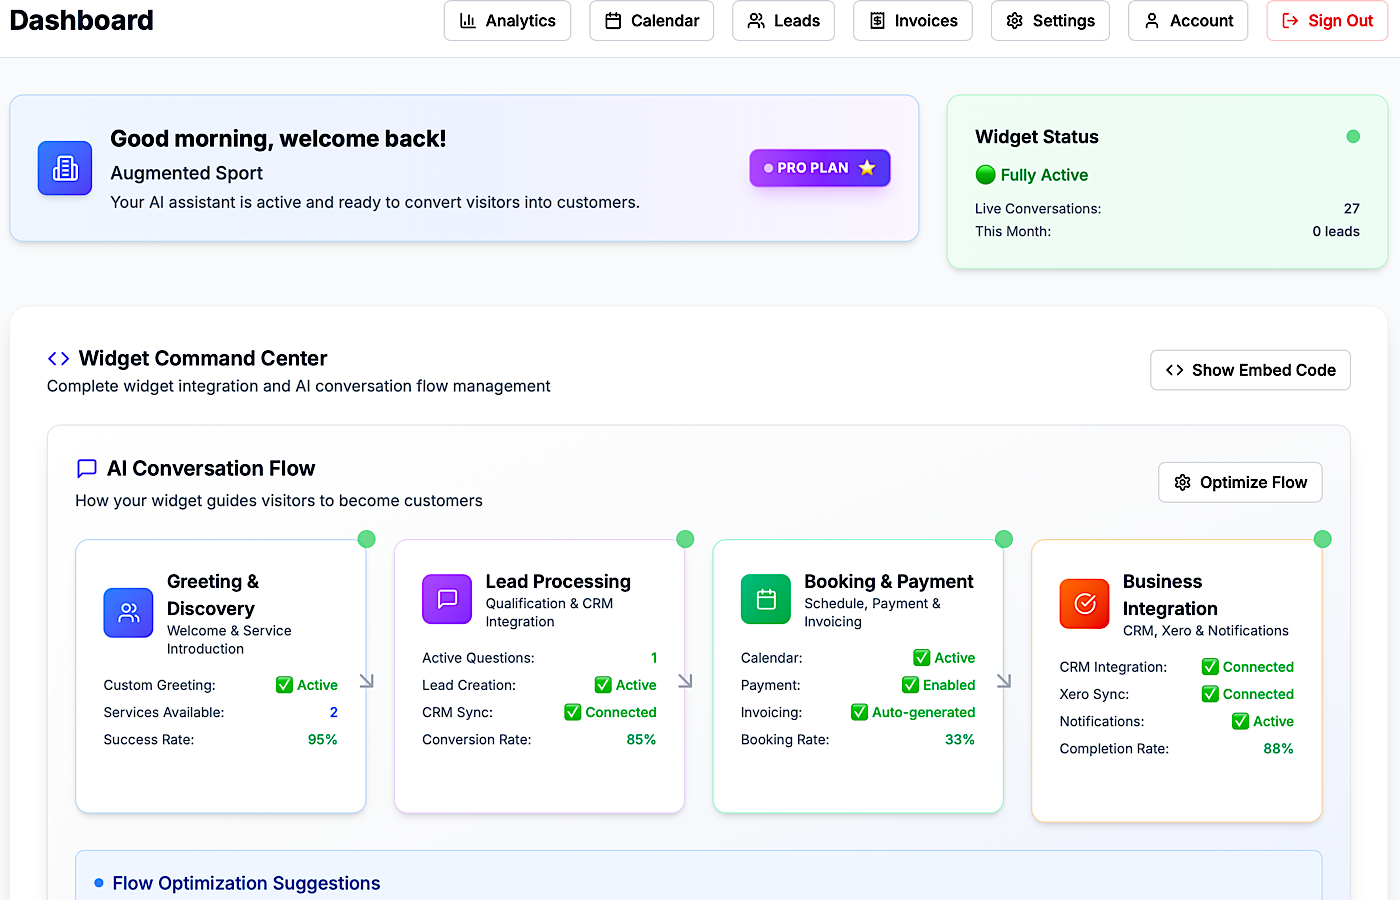Click the Sign Out button
Image resolution: width=1400 pixels, height=900 pixels.
point(1327,20)
